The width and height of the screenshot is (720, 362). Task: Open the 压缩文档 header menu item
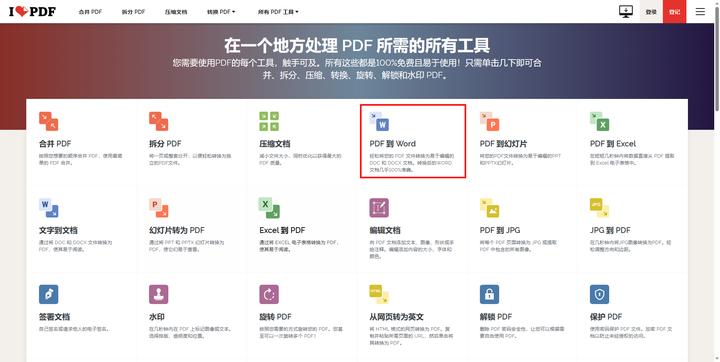point(176,12)
